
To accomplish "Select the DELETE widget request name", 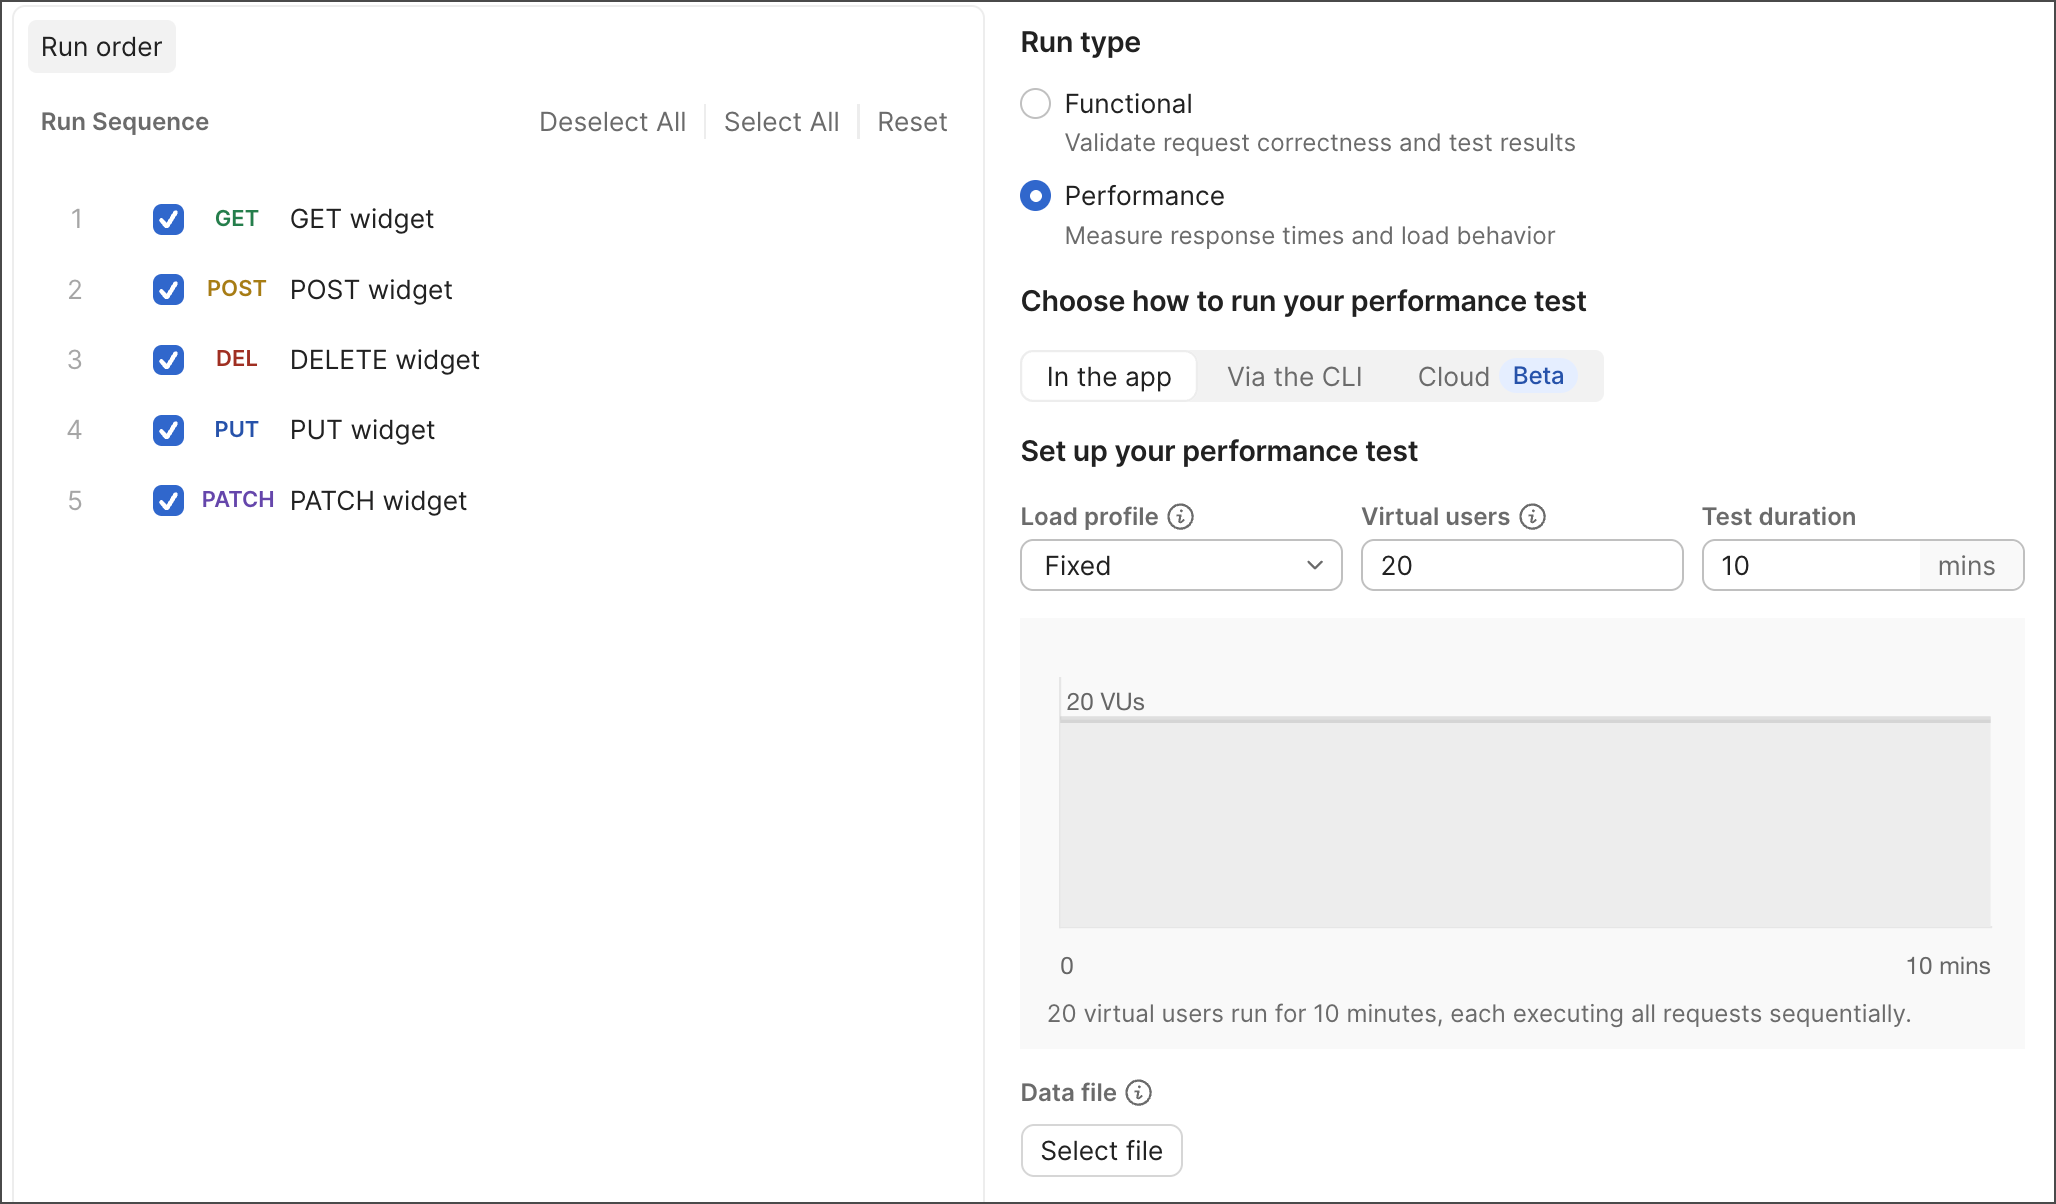I will point(385,360).
